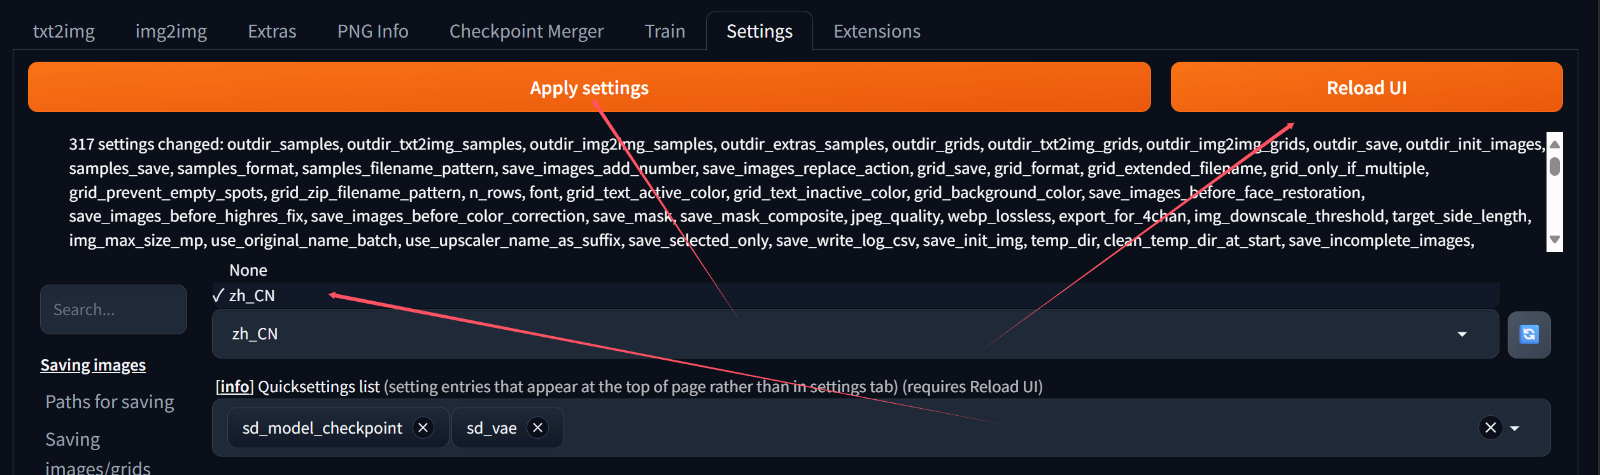The height and width of the screenshot is (475, 1600).
Task: Expand the Quicksettings list dropdown arrow
Action: pos(1515,428)
